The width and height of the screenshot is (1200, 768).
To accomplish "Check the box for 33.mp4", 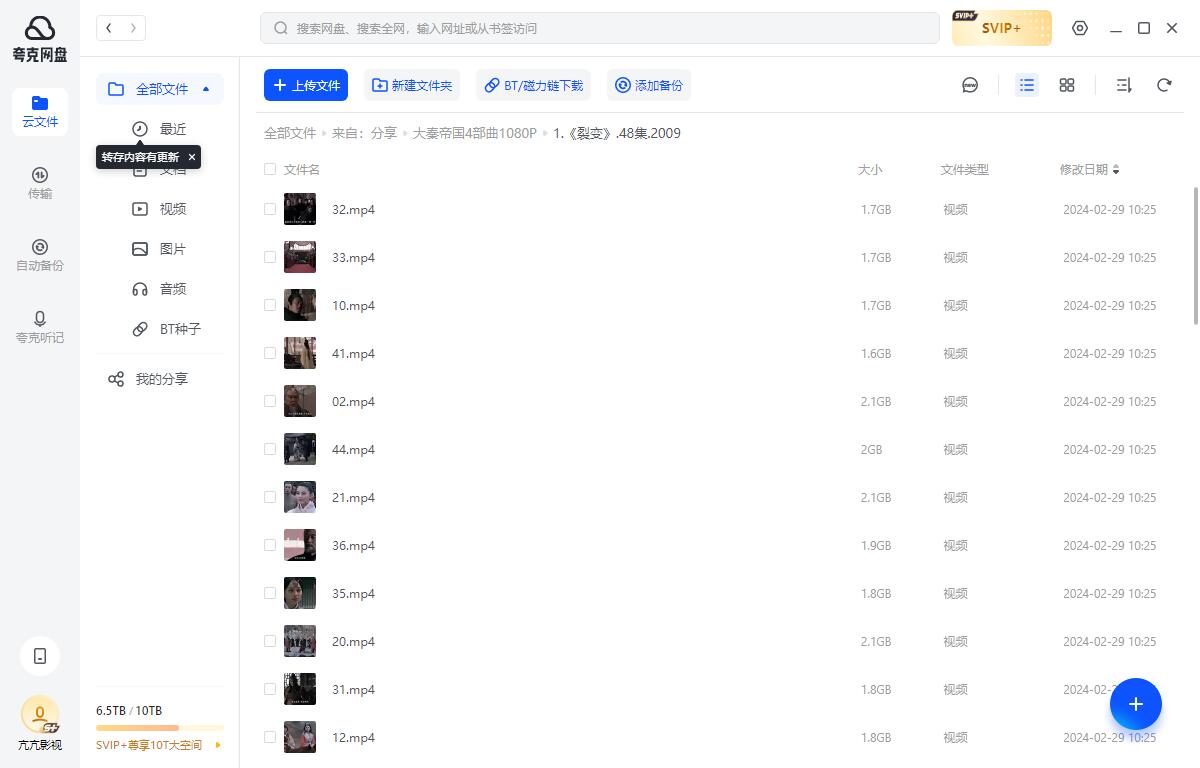I will [x=270, y=257].
